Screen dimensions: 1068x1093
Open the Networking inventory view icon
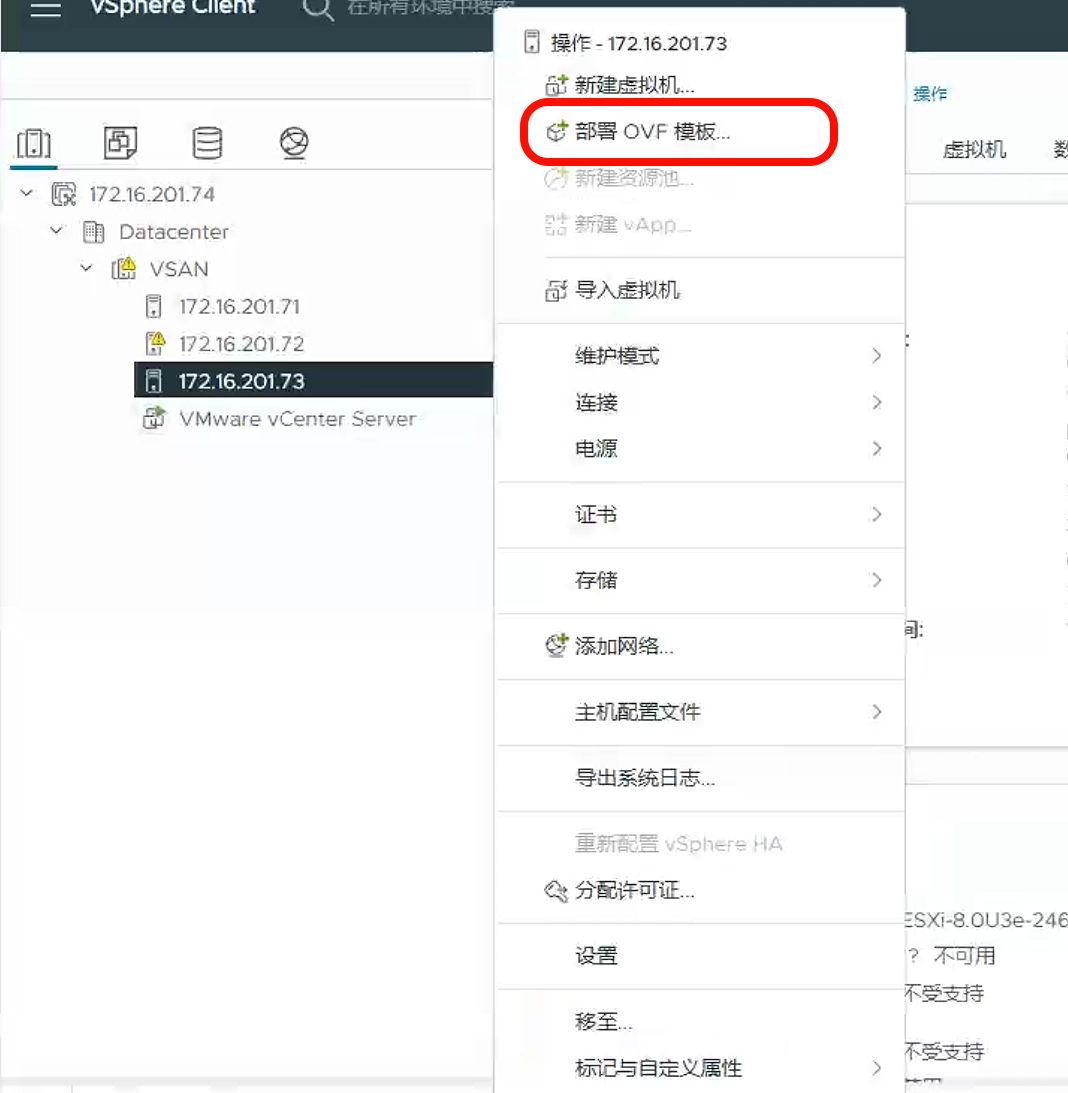(294, 143)
